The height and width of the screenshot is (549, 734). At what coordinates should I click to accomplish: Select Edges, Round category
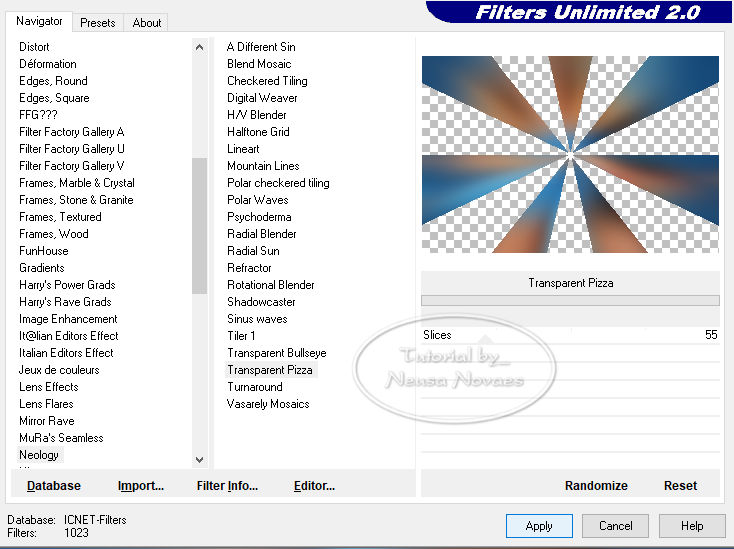coord(53,81)
